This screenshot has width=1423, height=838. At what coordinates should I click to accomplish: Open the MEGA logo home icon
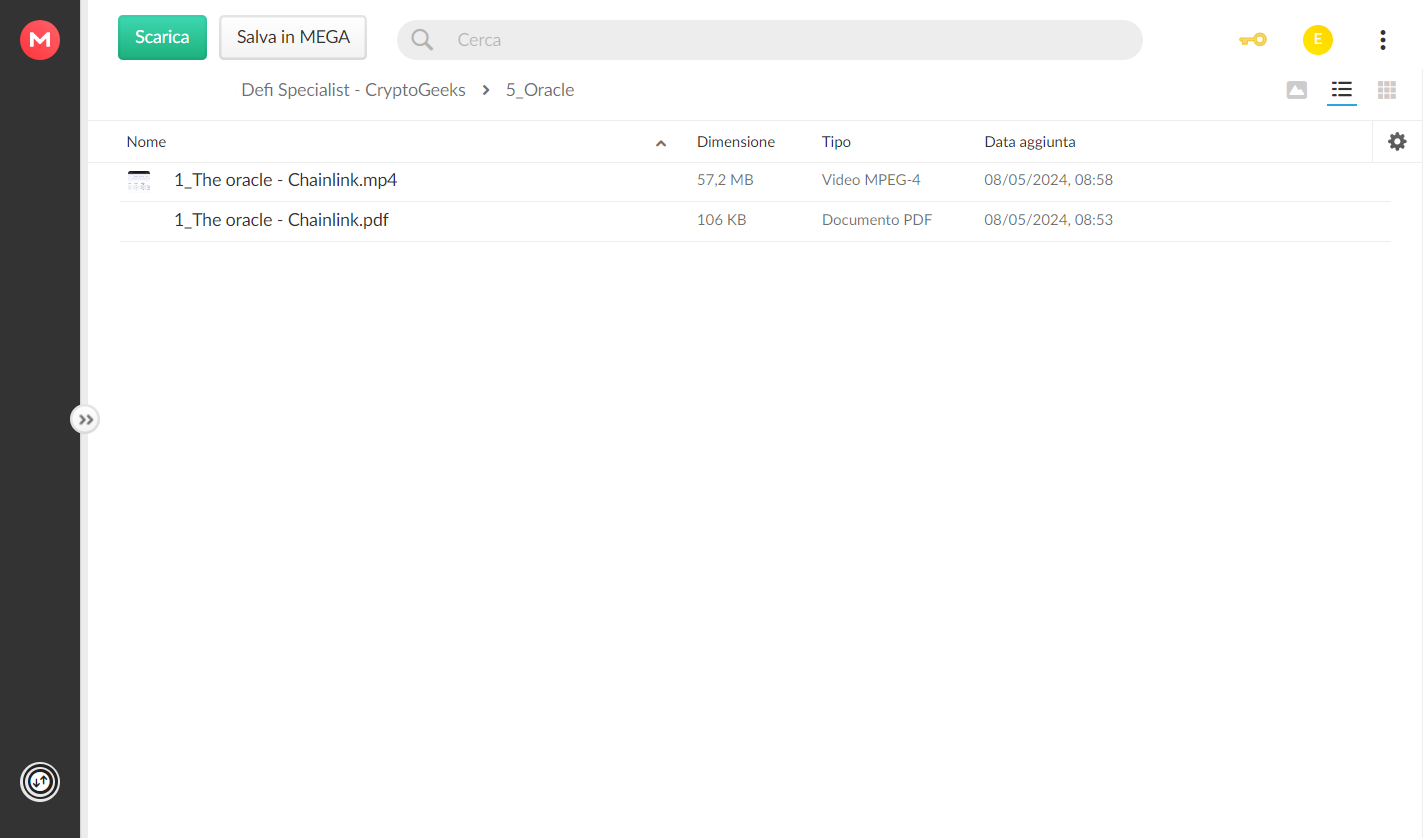point(40,40)
